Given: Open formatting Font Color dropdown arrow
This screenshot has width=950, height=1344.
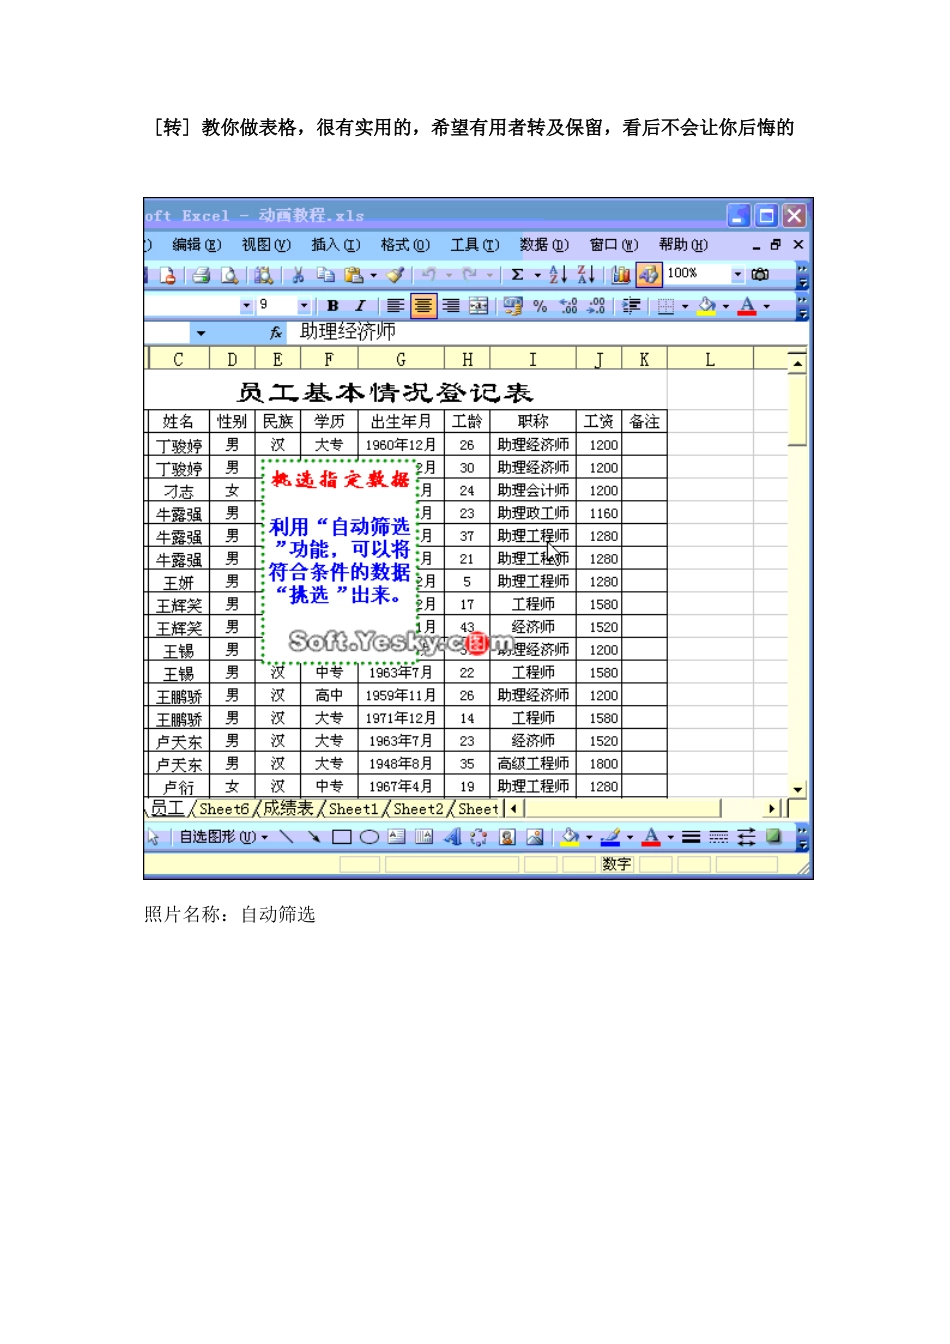Looking at the screenshot, I should [x=767, y=306].
